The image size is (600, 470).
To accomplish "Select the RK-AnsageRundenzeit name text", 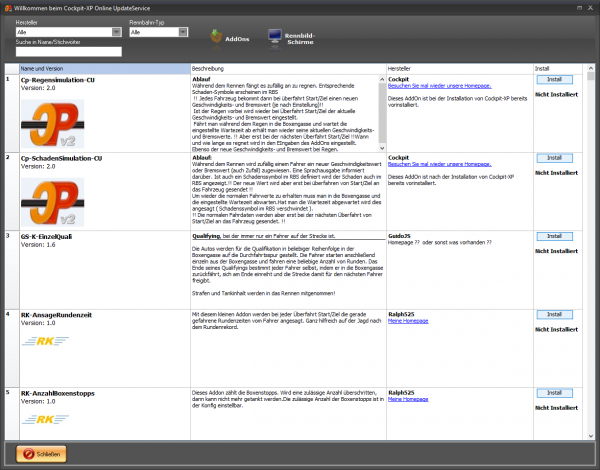I will (x=56, y=315).
